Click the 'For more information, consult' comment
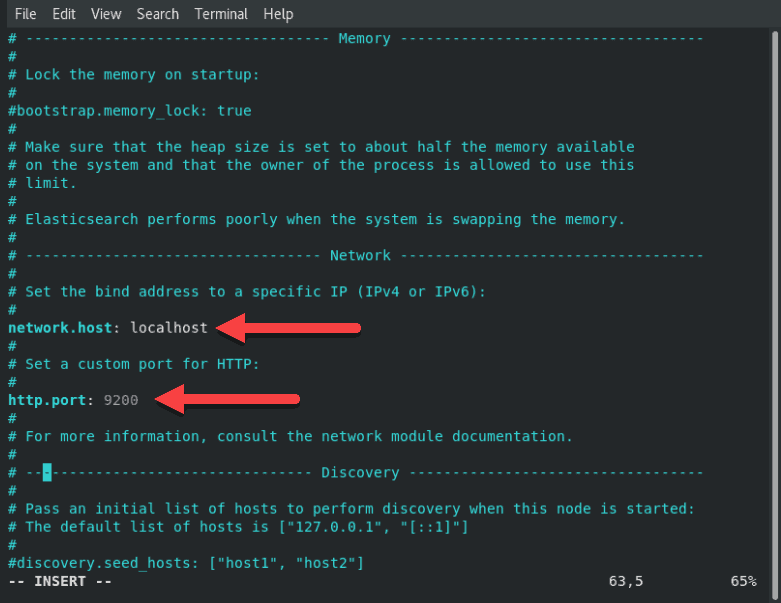This screenshot has width=781, height=603. pos(290,437)
